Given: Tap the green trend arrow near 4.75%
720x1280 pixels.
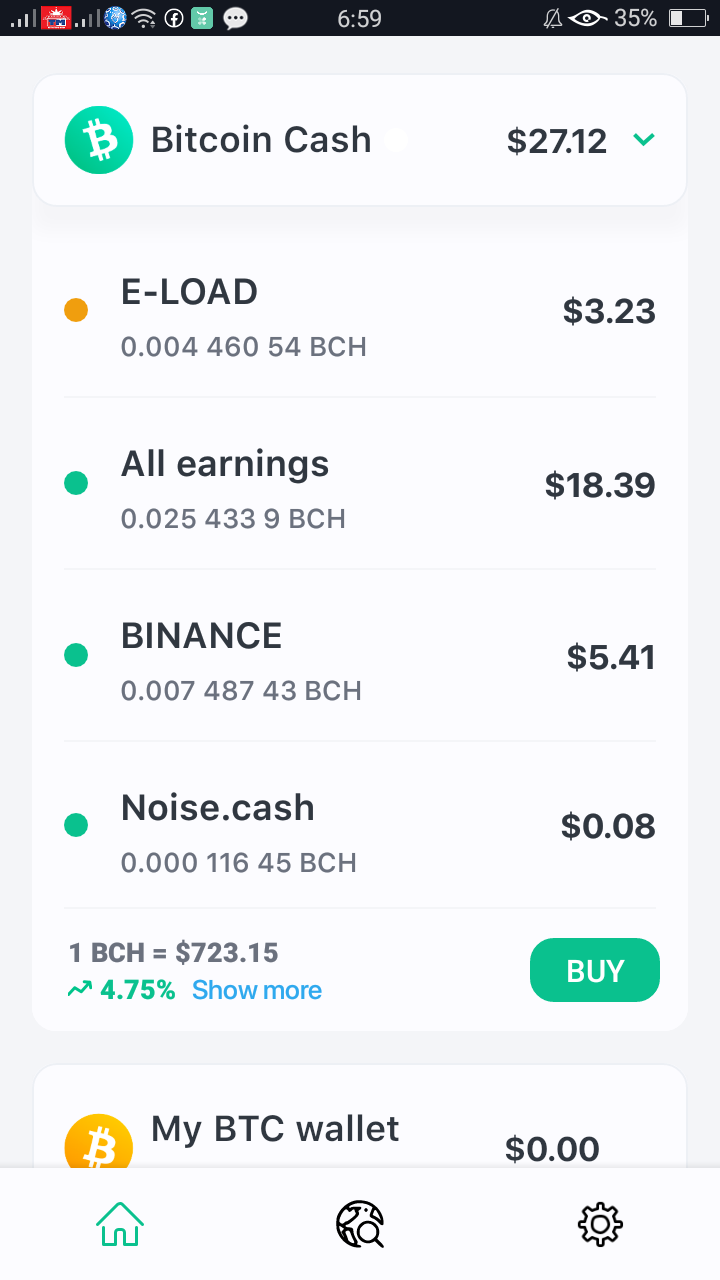Looking at the screenshot, I should click(x=80, y=990).
